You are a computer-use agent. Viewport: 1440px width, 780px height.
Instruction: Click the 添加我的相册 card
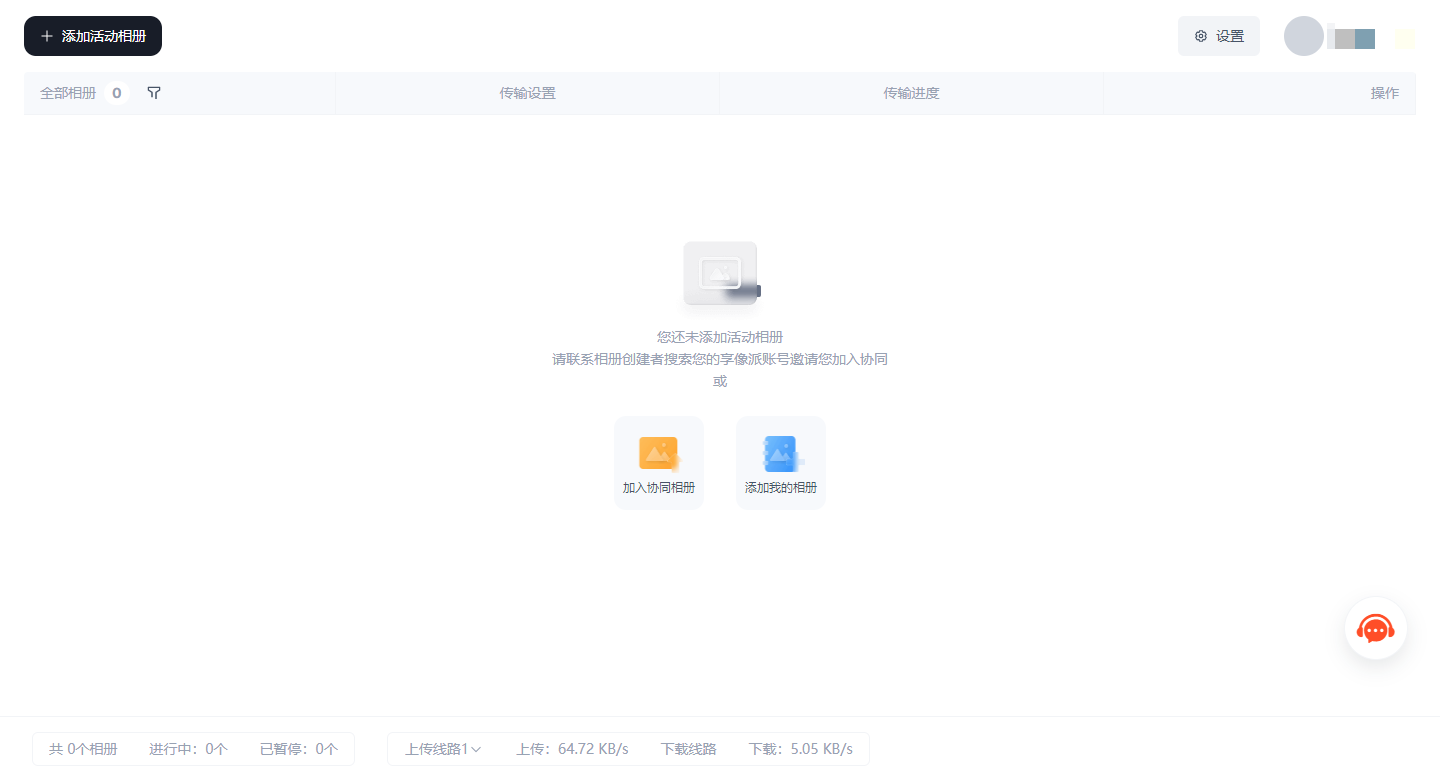coord(781,463)
